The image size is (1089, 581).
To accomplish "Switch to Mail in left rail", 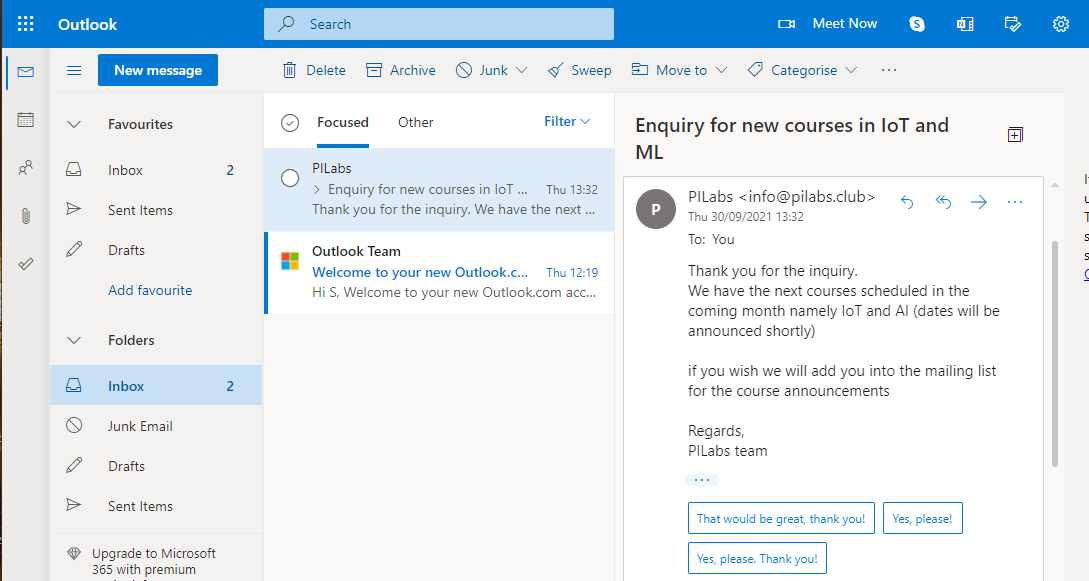I will click(26, 72).
